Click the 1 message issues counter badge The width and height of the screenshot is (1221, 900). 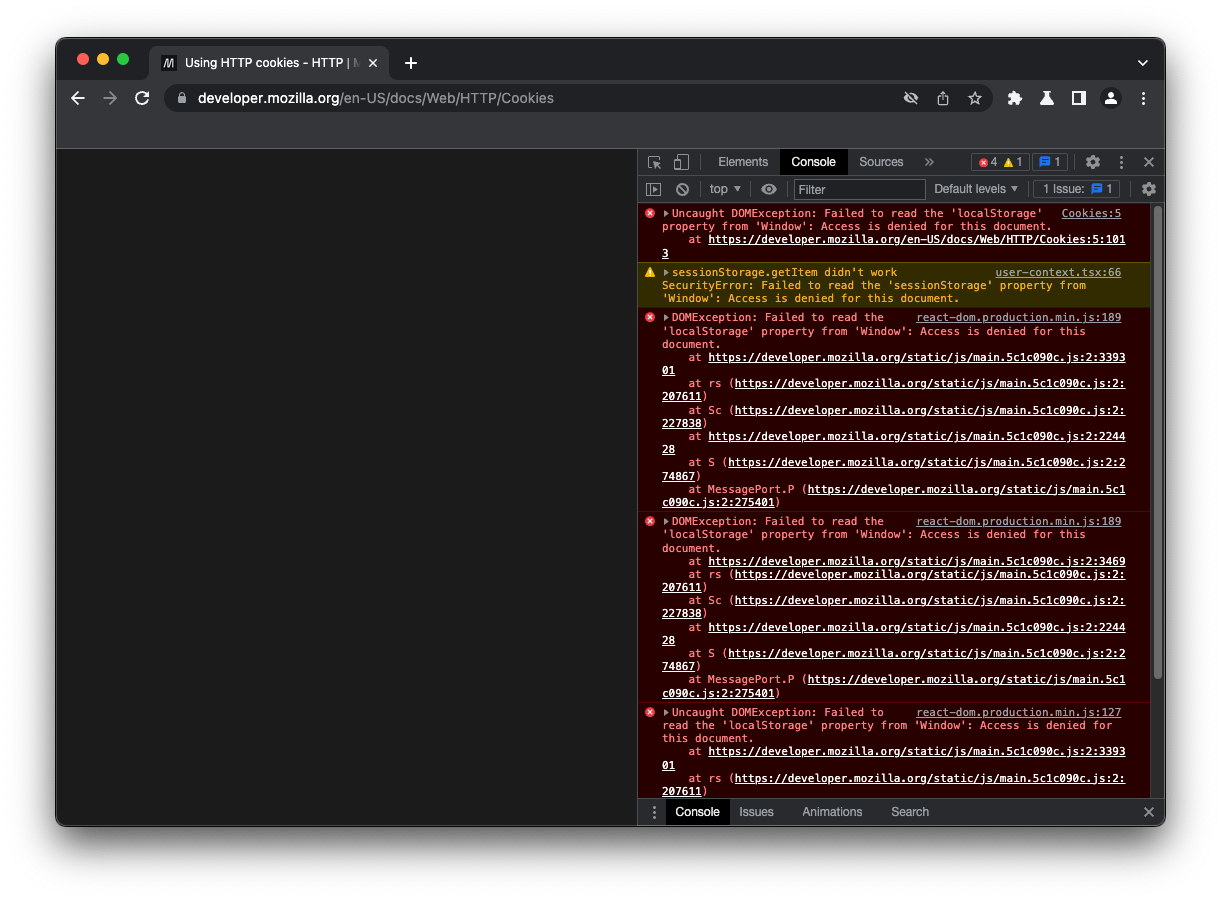point(1050,162)
